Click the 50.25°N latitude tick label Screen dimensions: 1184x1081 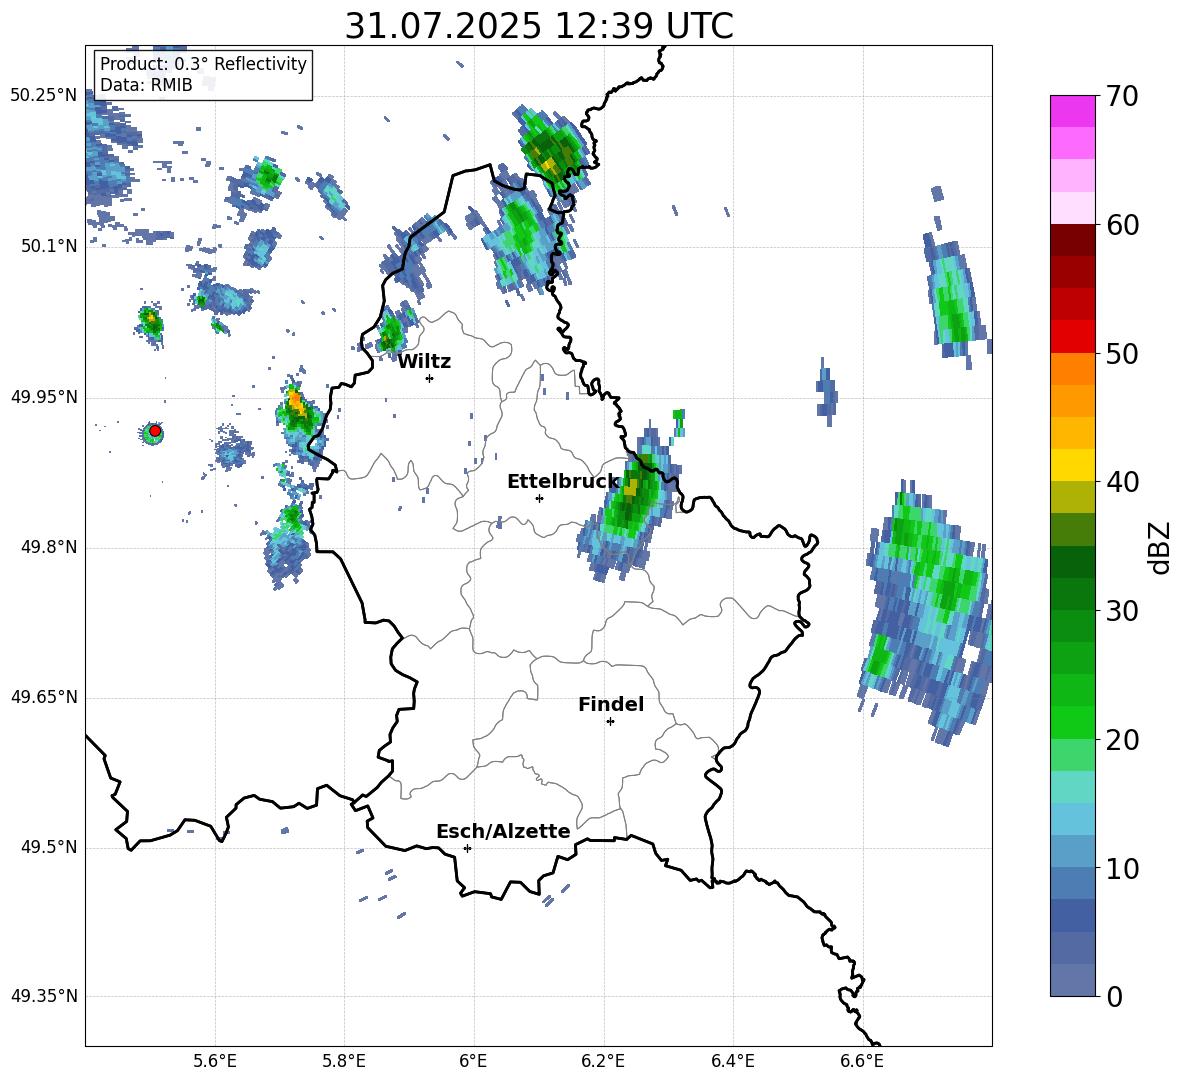click(x=44, y=96)
